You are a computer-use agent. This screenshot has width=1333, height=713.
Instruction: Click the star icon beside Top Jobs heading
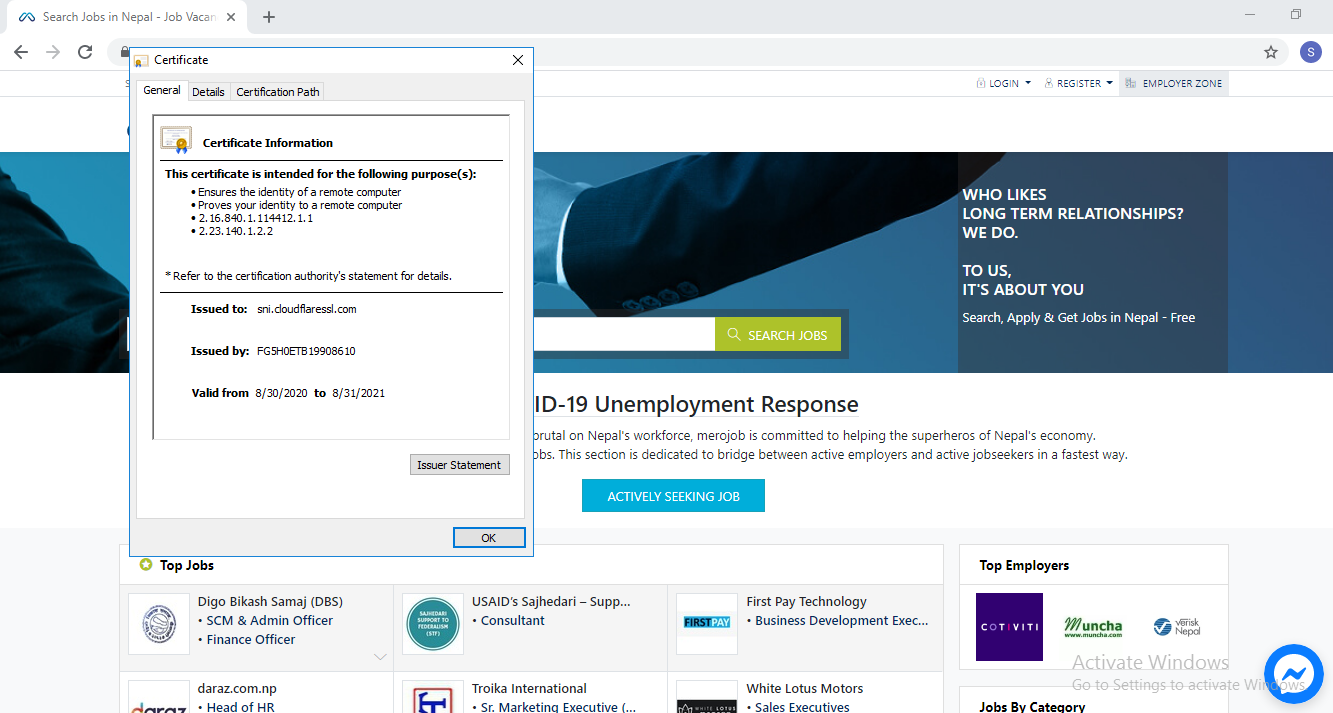click(x=148, y=565)
